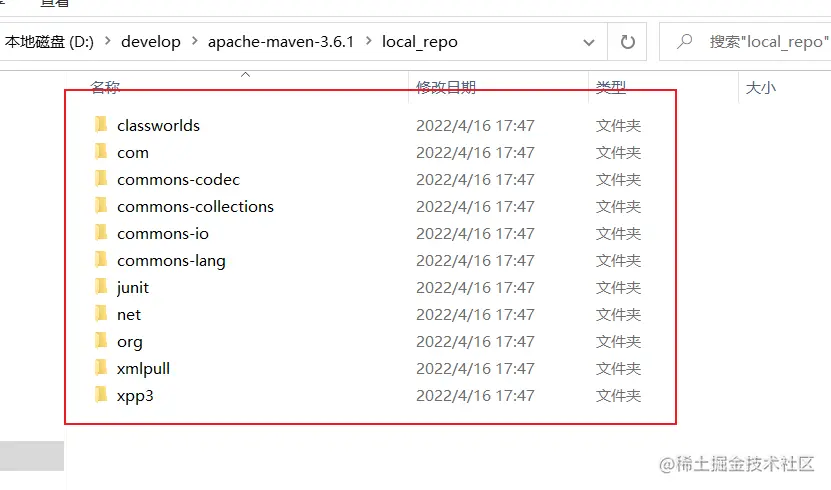Viewport: 831px width, 490px height.
Task: Click the xmlpull folder icon
Action: [x=101, y=368]
